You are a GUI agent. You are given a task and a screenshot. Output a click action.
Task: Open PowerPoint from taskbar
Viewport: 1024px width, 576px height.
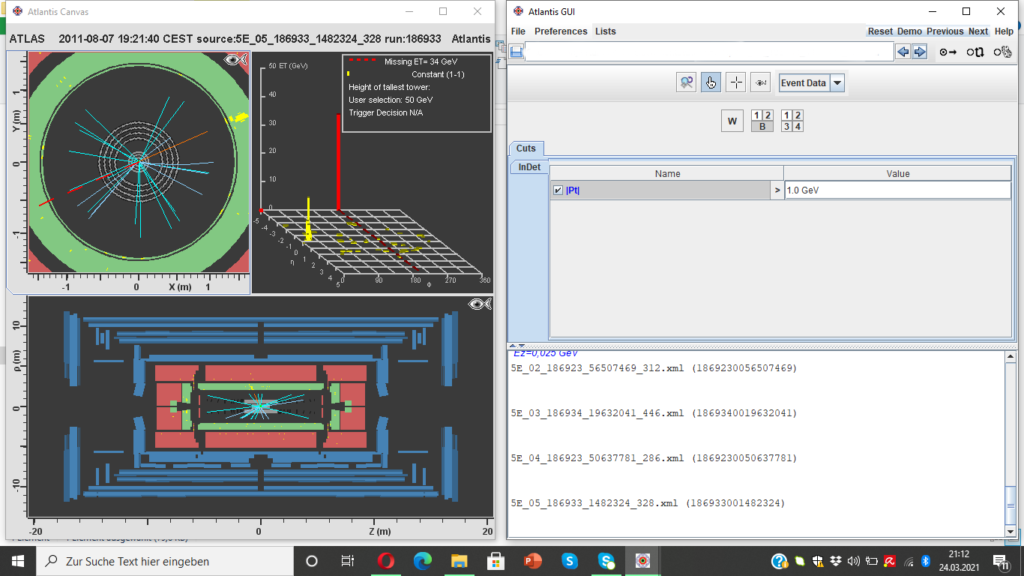(x=532, y=561)
